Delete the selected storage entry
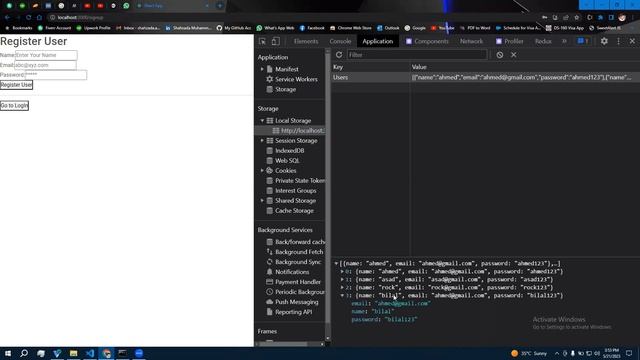This screenshot has width=640, height=360. coord(513,55)
